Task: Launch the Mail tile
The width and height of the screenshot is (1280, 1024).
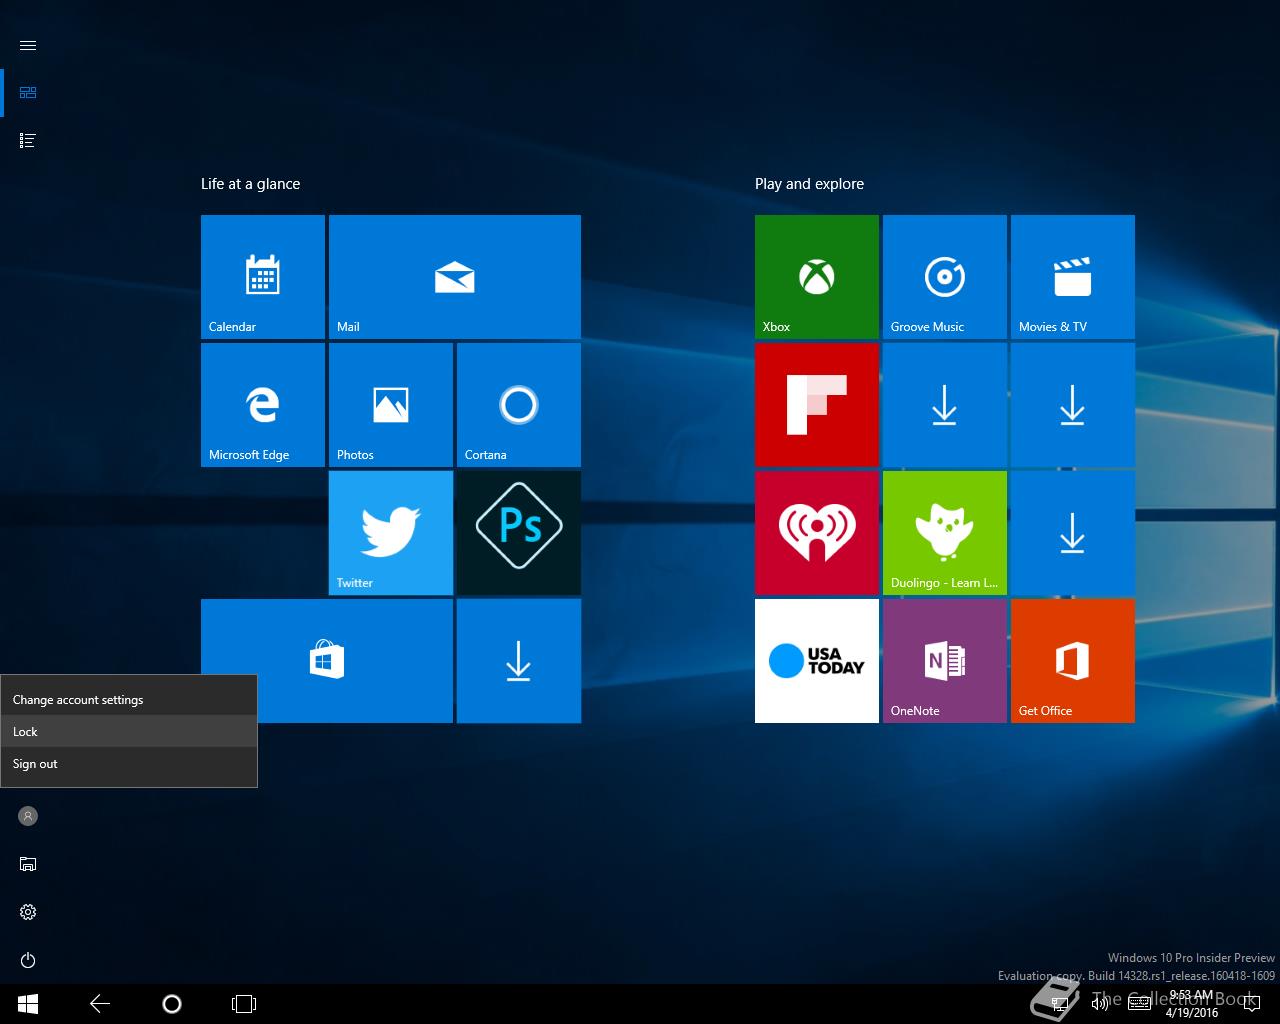Action: tap(455, 277)
